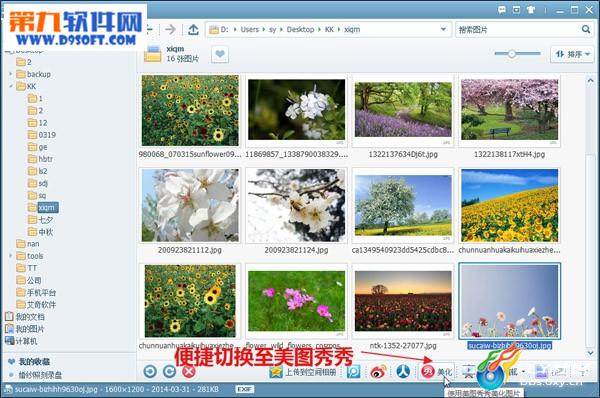Viewport: 600px width, 398px height.
Task: Open thumbnail 1322137634Dj6t.jpg
Action: point(403,110)
